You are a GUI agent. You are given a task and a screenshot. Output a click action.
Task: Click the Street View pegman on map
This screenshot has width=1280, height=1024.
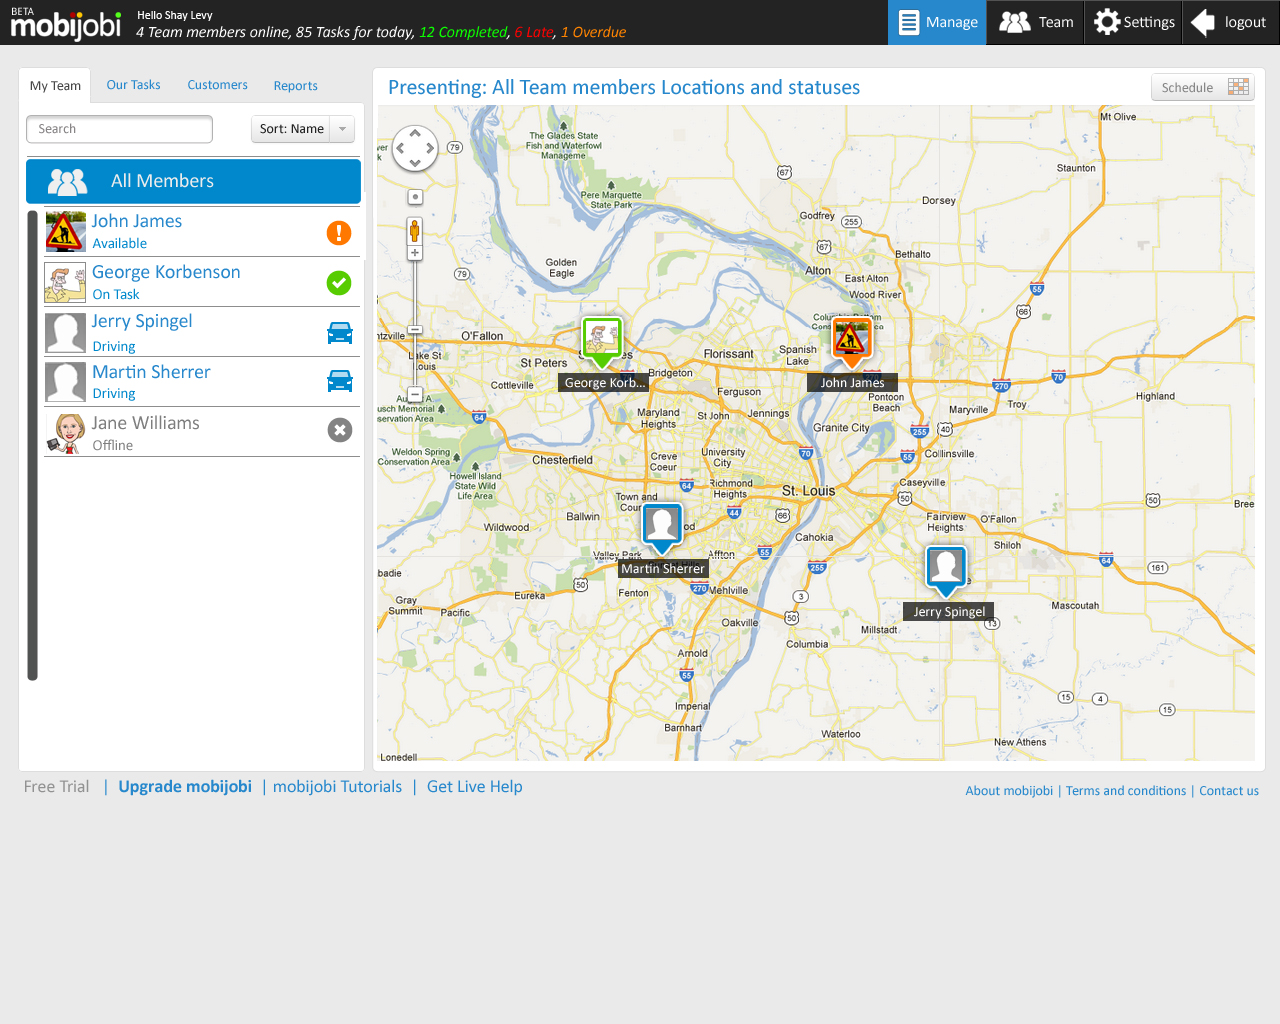414,231
